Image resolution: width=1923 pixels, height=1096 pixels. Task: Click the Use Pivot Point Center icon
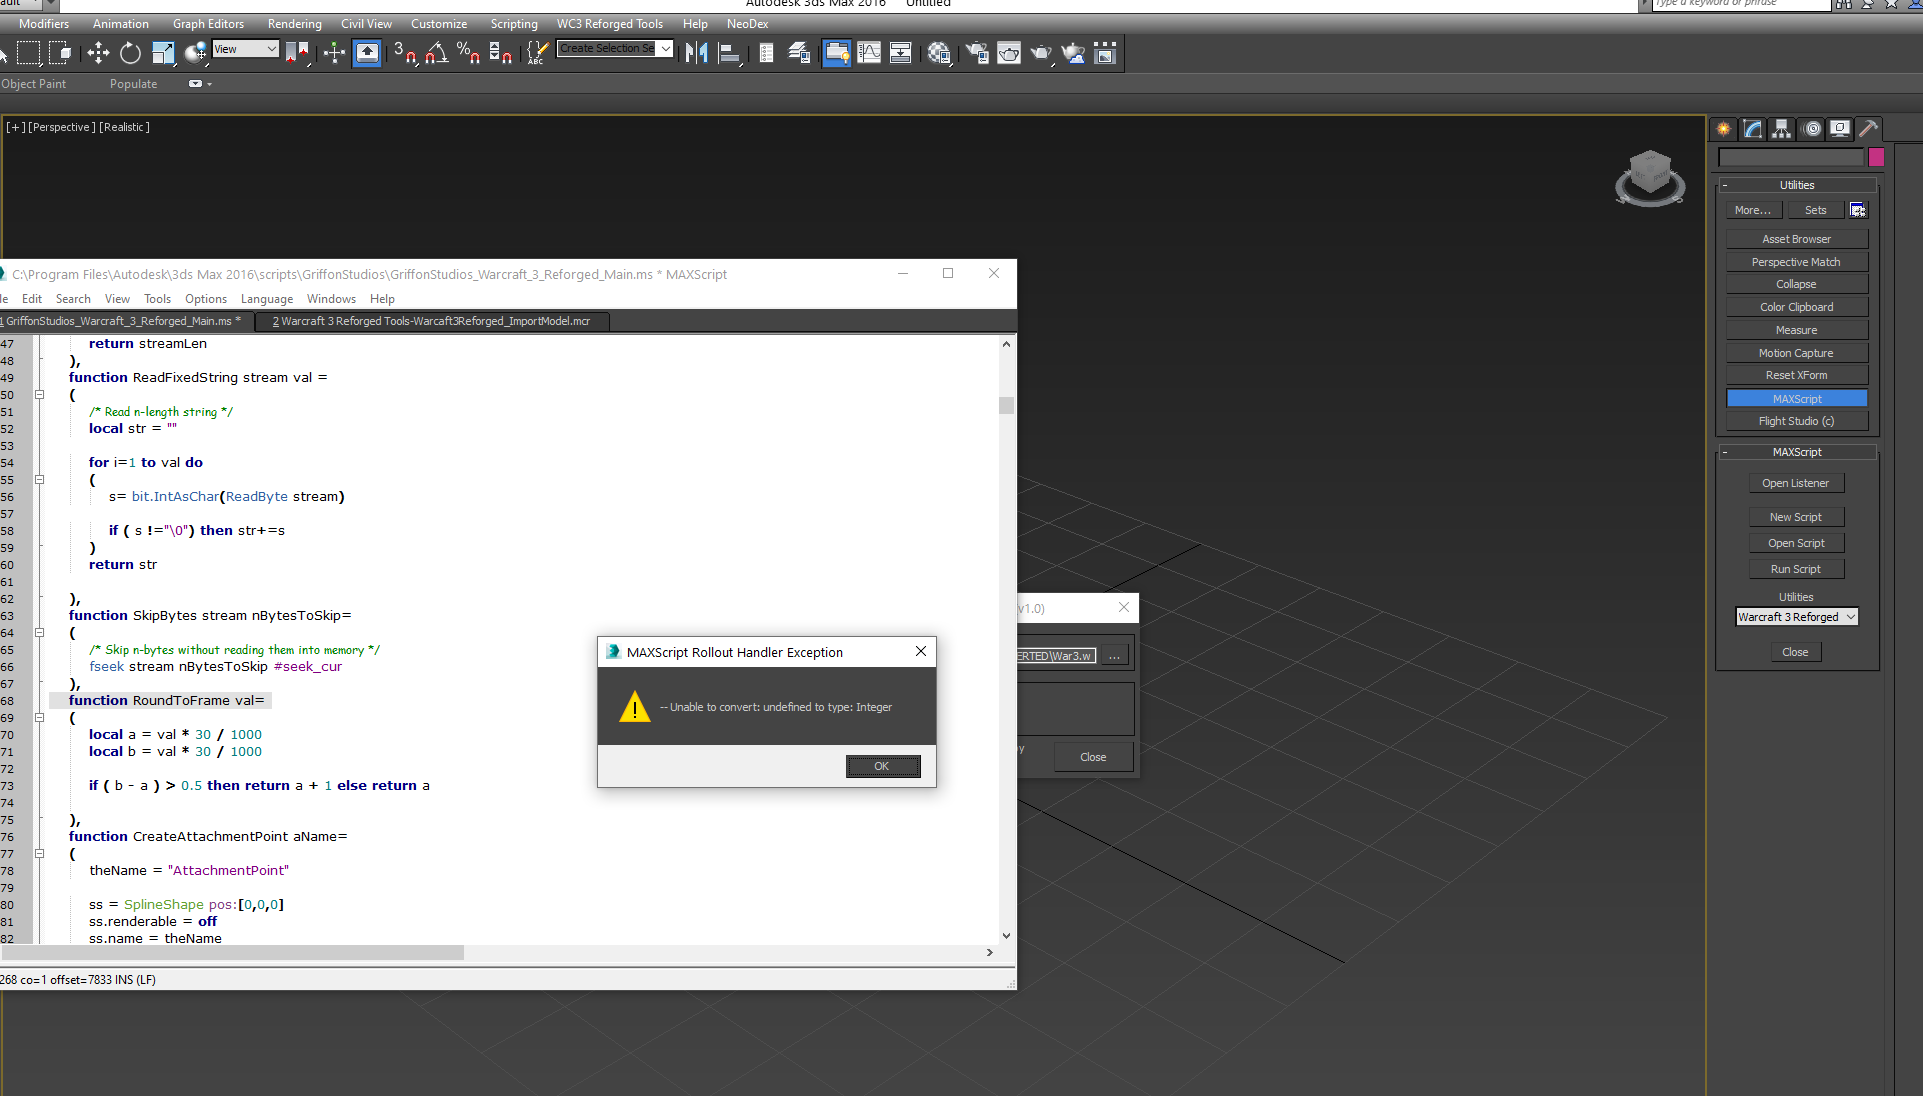tap(297, 53)
